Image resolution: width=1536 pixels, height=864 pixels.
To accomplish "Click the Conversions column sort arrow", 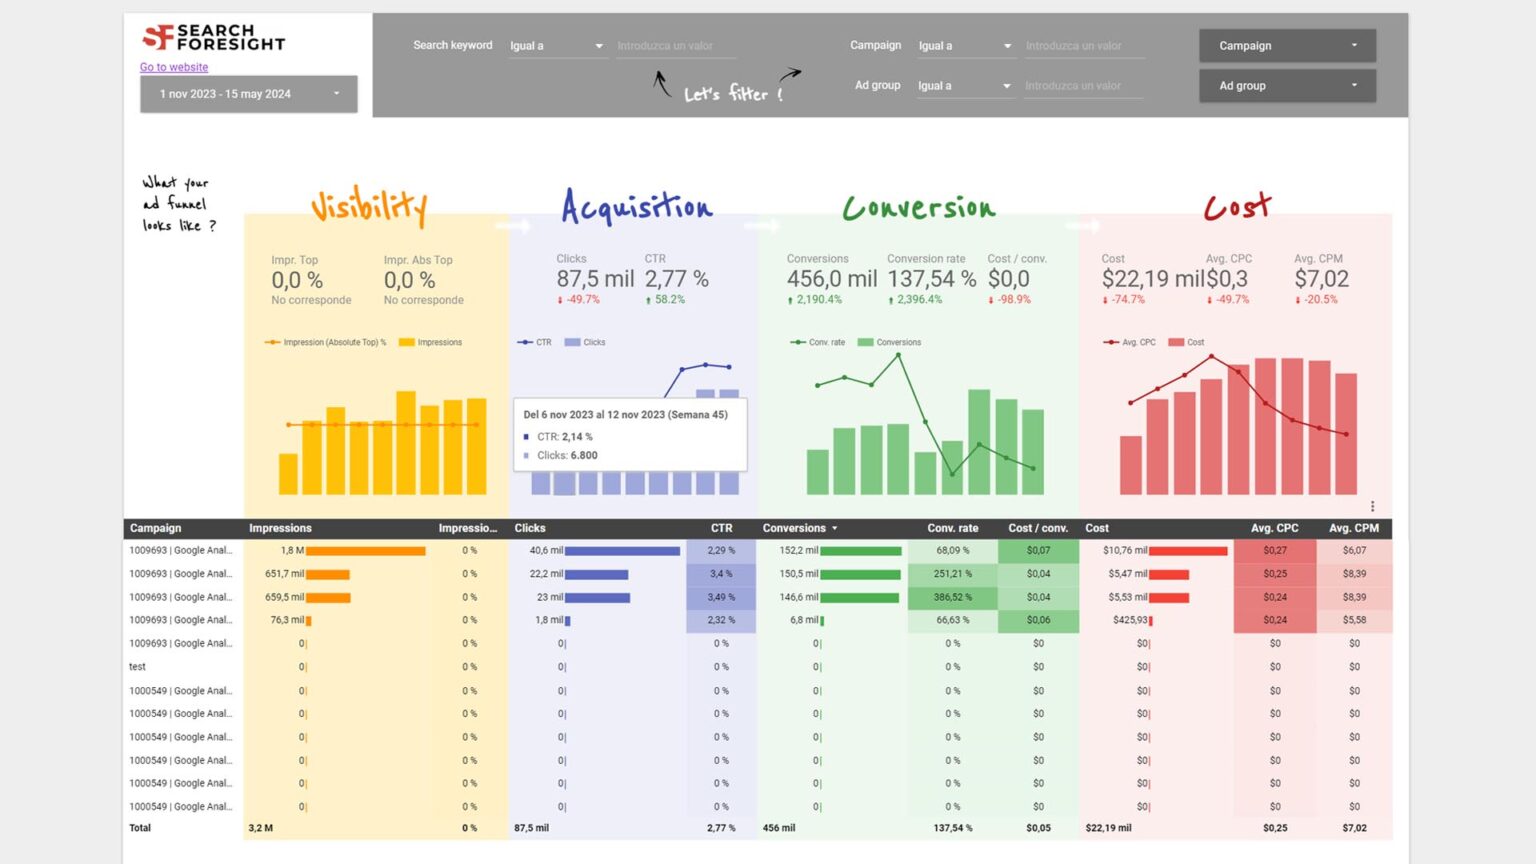I will pos(835,528).
